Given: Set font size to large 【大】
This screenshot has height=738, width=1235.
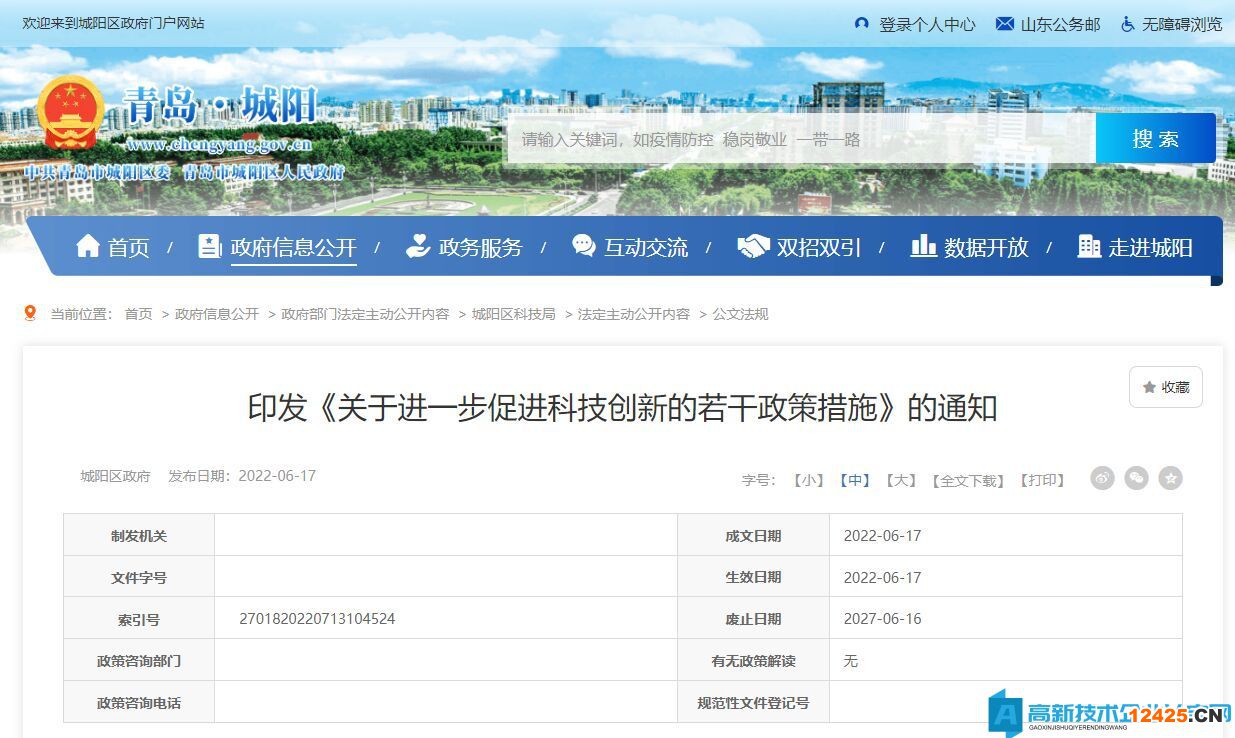Looking at the screenshot, I should click(x=900, y=480).
